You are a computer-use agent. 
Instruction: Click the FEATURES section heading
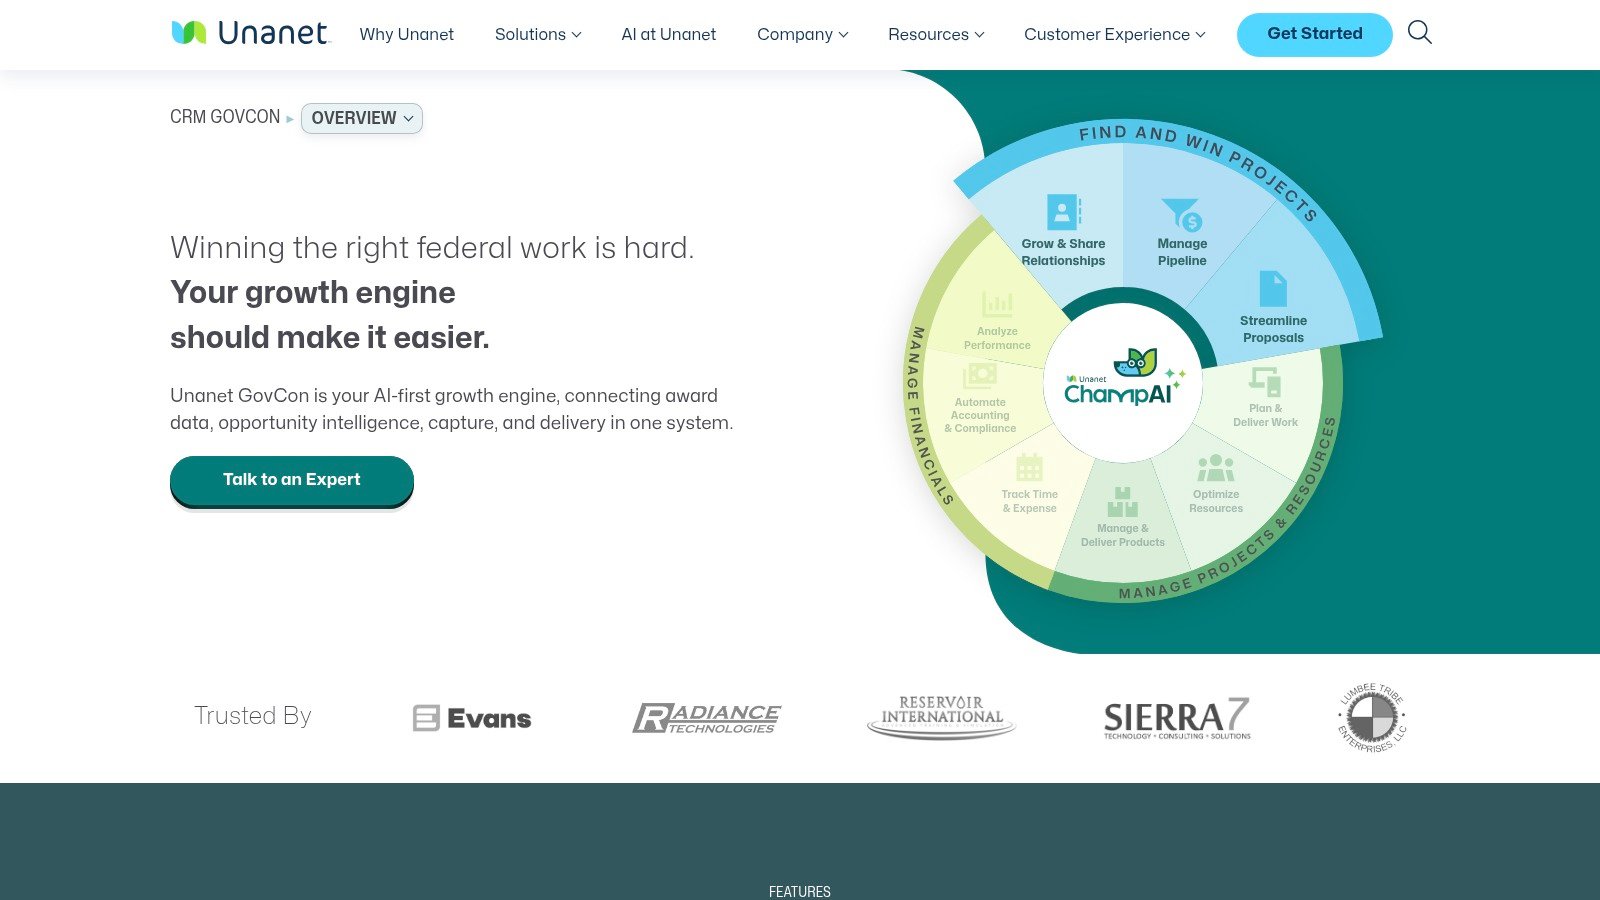point(799,891)
